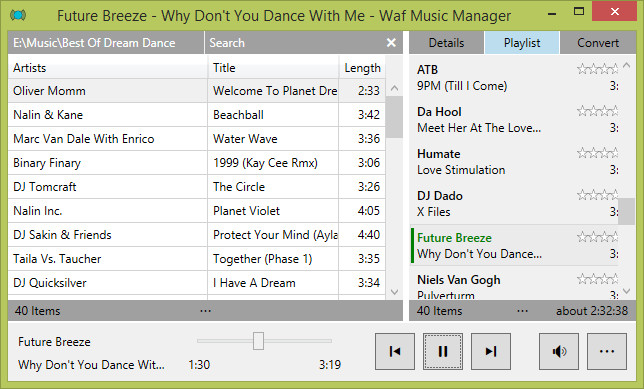Select the Nalin Inc. row
The image size is (644, 389).
coord(197,211)
